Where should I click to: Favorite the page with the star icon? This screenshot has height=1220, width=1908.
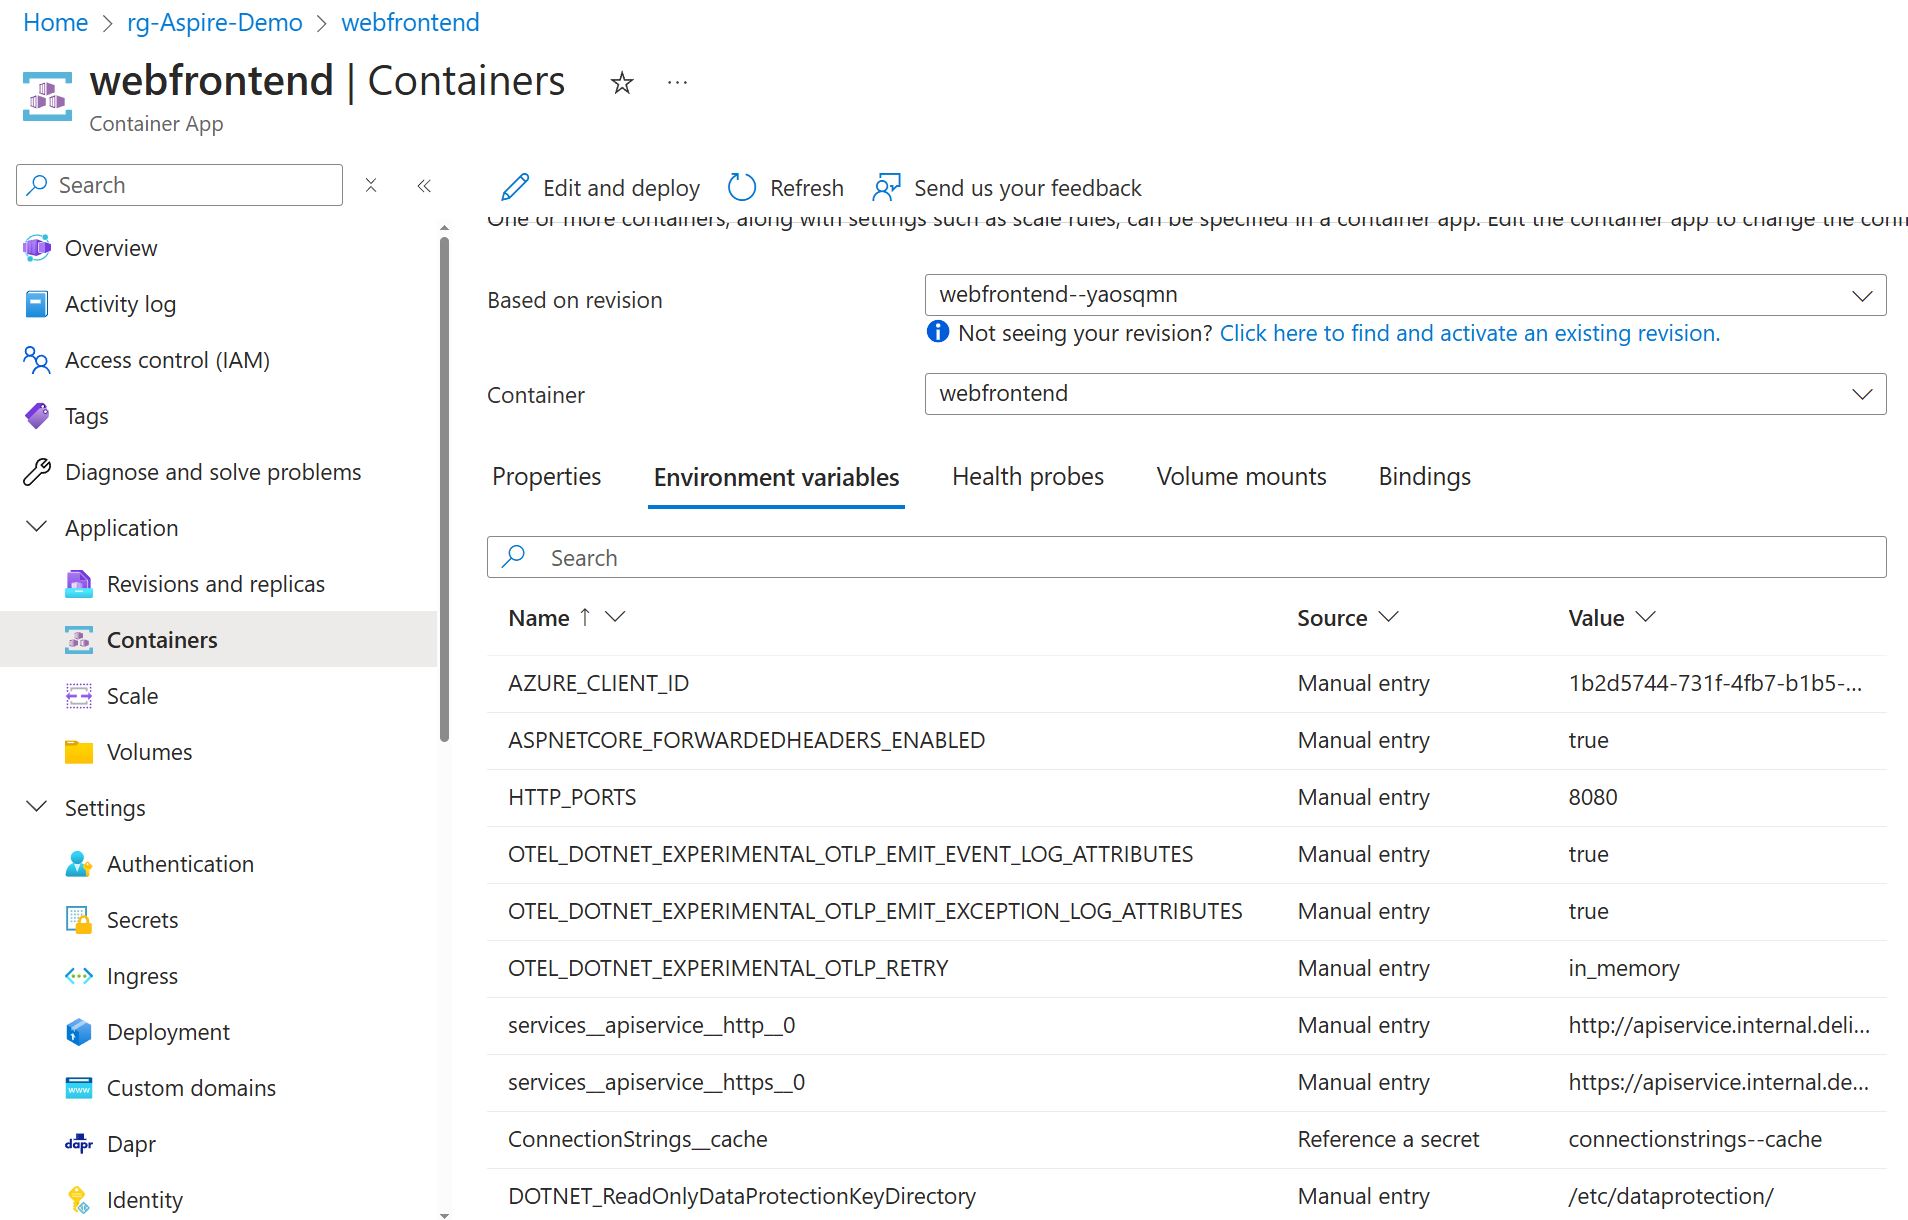pyautogui.click(x=622, y=83)
